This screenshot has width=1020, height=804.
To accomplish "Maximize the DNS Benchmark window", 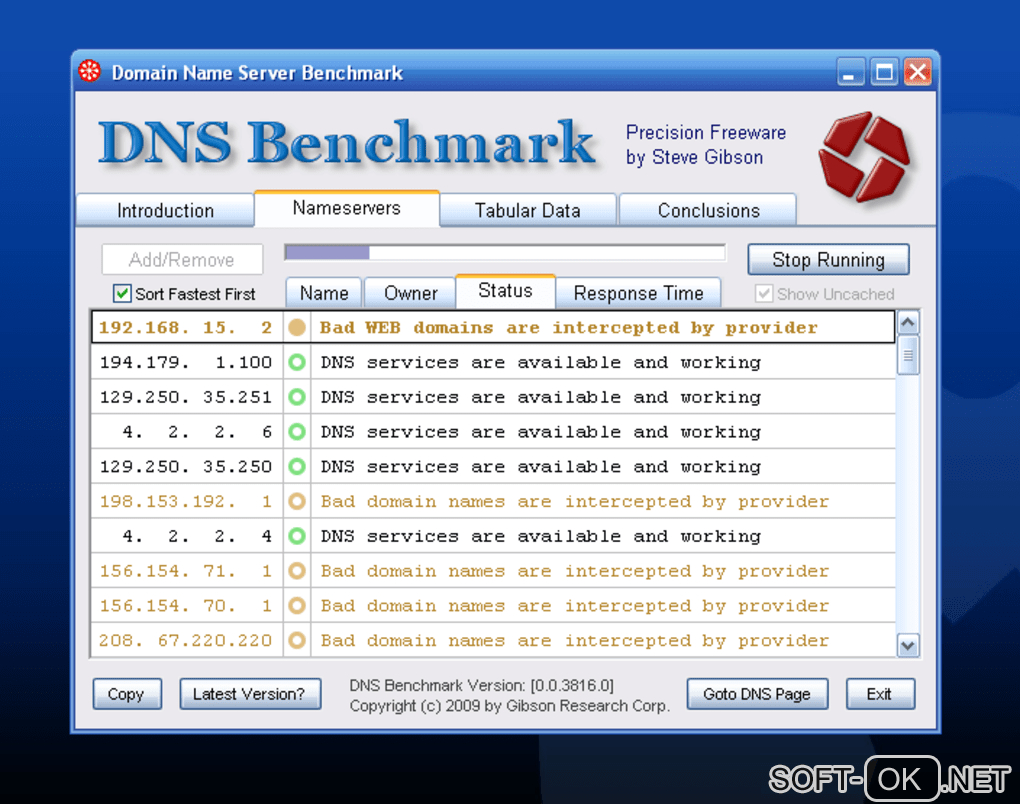I will coord(884,72).
